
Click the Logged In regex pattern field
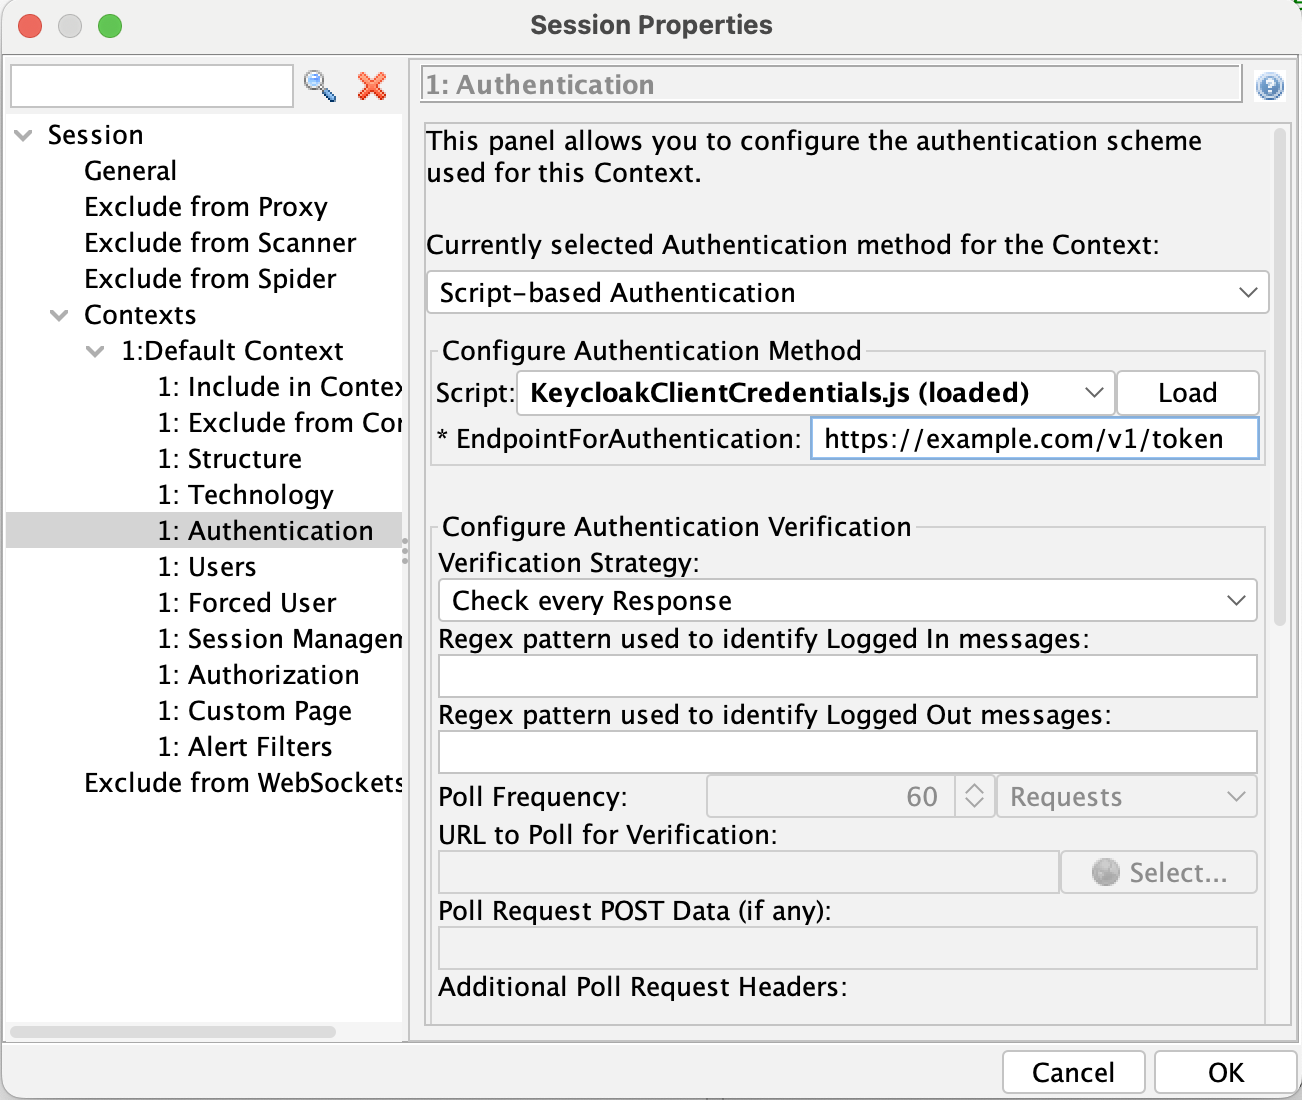pyautogui.click(x=847, y=676)
